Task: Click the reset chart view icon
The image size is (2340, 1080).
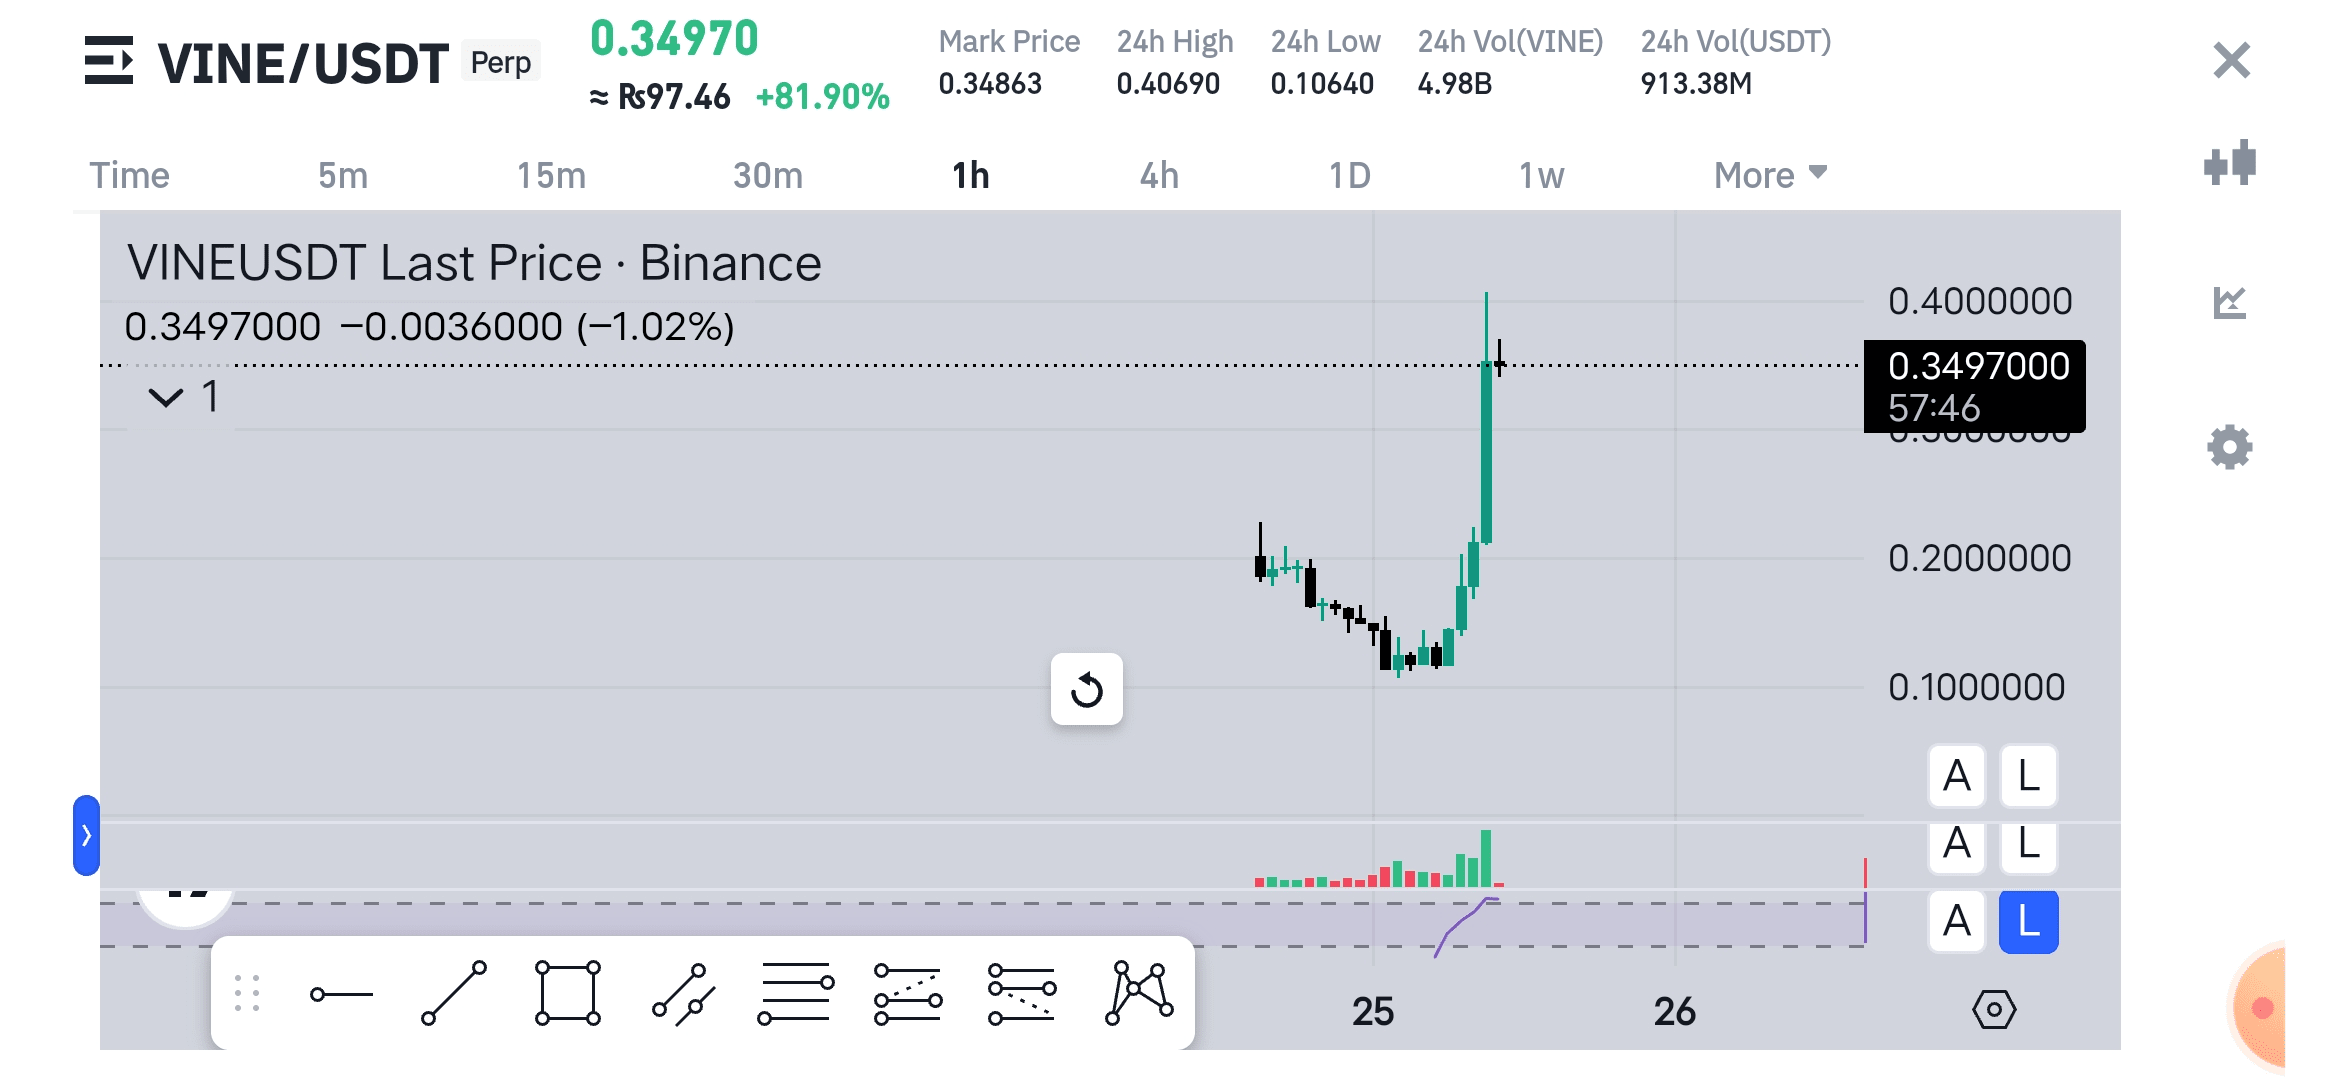Action: (1086, 690)
